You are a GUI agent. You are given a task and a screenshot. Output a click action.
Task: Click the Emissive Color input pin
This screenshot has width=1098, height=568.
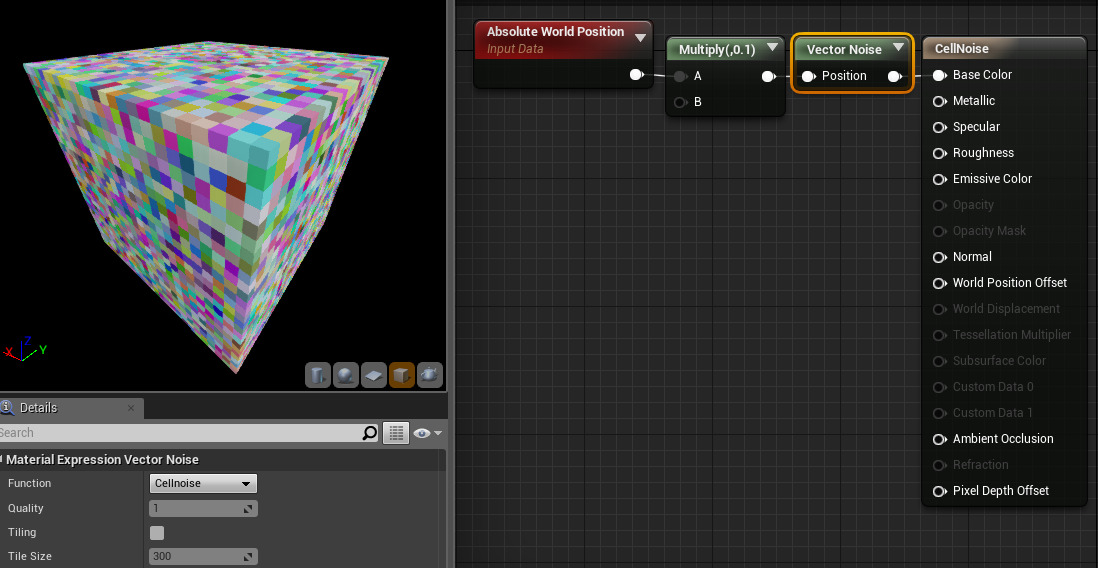coord(939,179)
